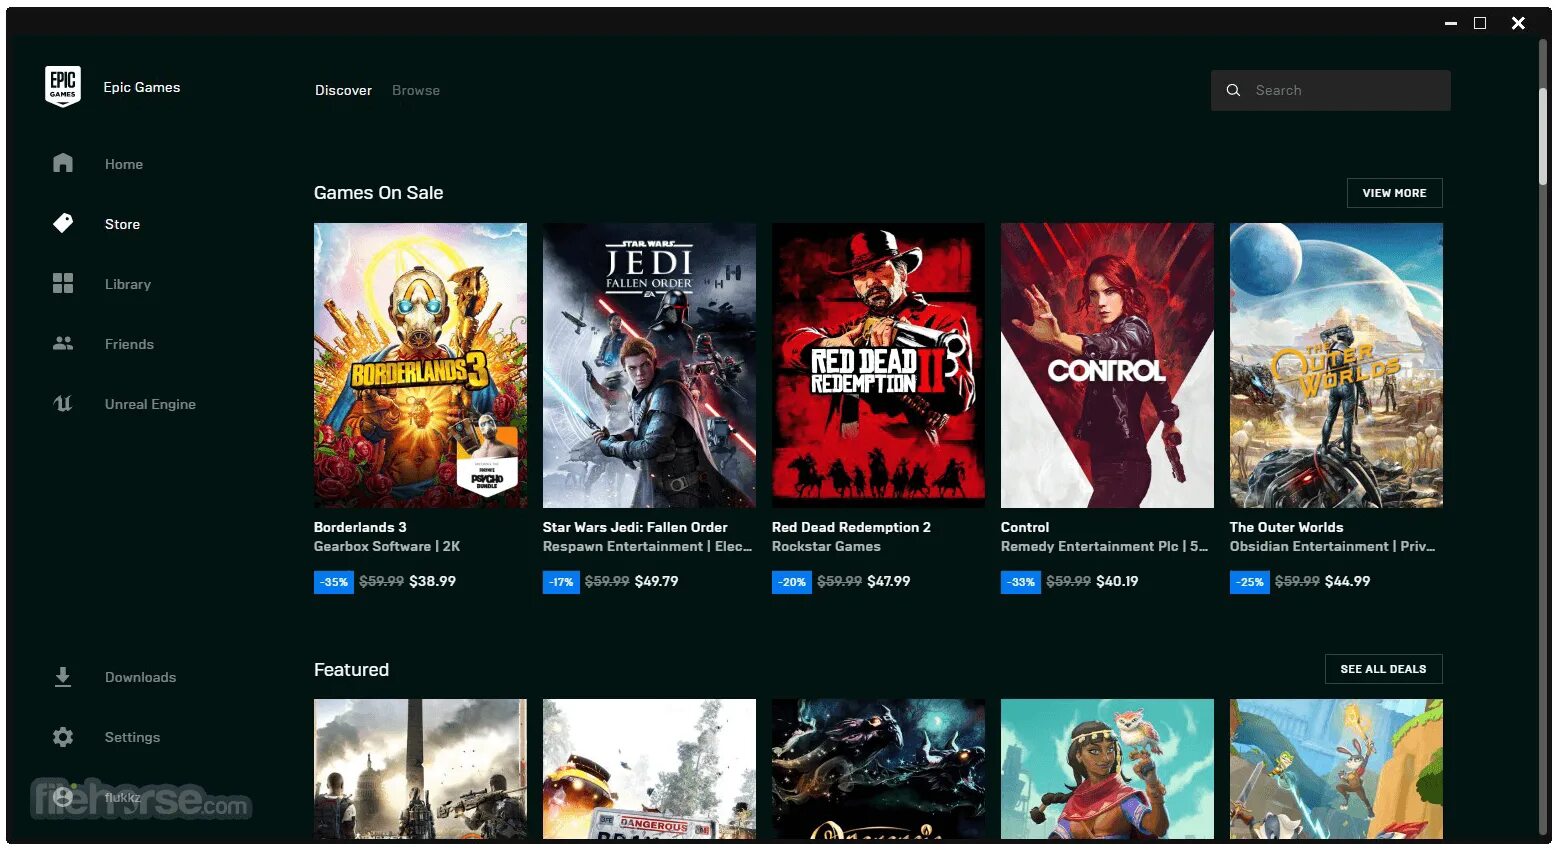Open the Red Dead Redemption 2 cover
The height and width of the screenshot is (850, 1558).
point(878,365)
